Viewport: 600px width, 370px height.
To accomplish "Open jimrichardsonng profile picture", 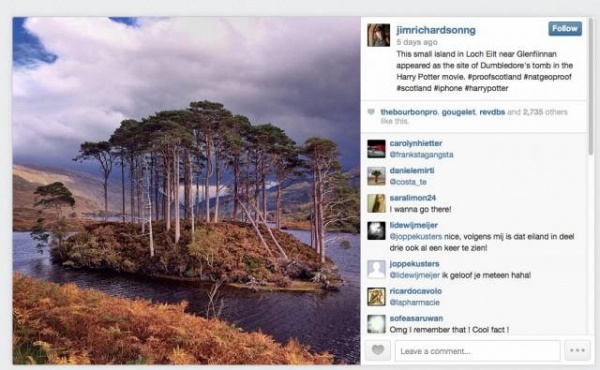I will [x=378, y=35].
